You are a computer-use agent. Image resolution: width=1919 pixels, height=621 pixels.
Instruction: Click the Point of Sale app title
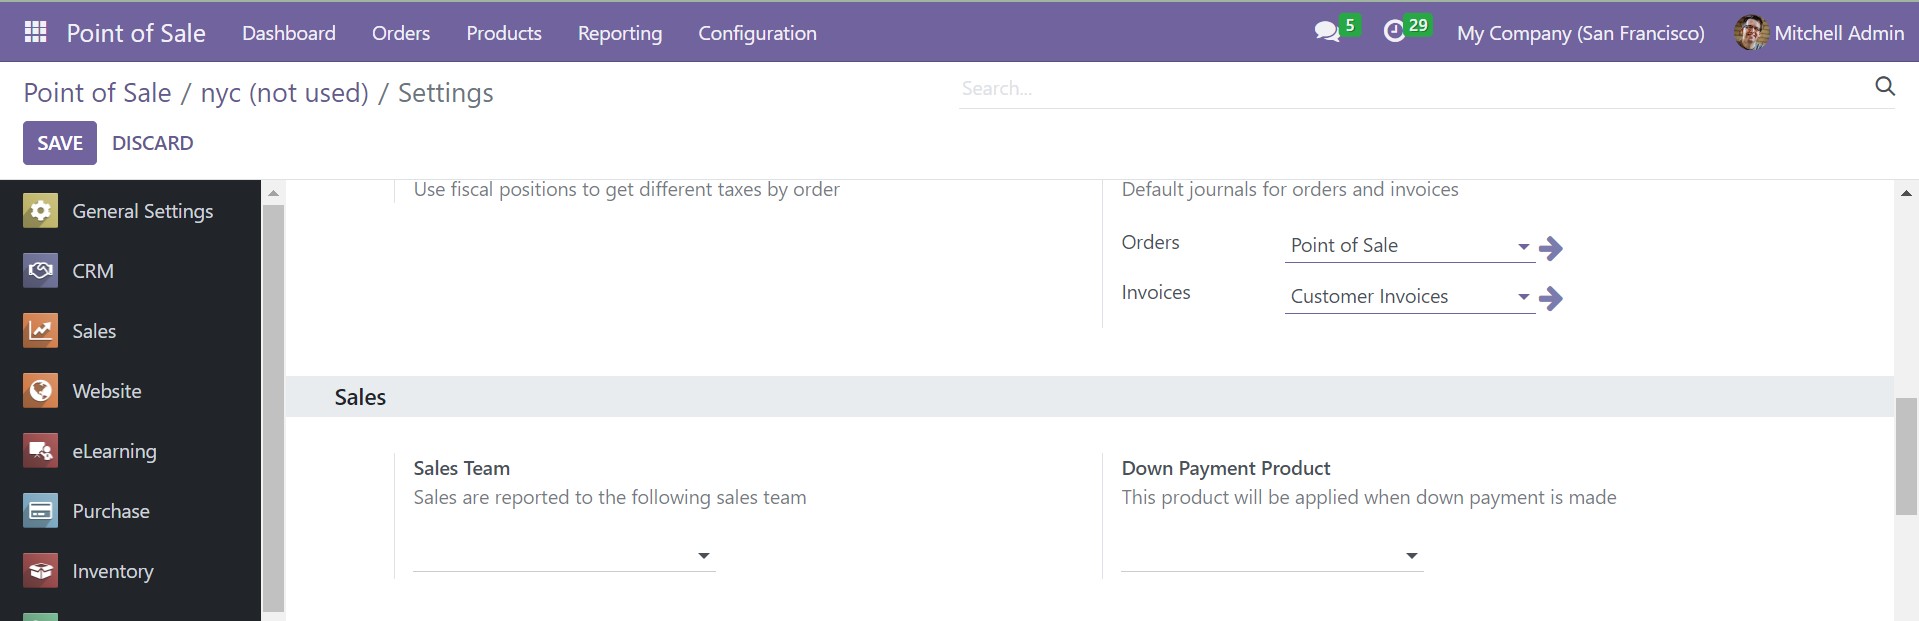[x=136, y=33]
